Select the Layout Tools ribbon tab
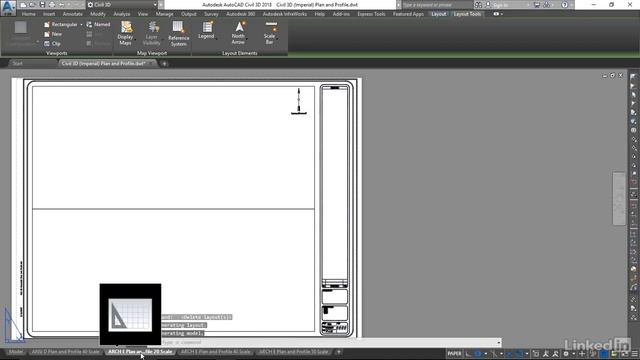 467,14
